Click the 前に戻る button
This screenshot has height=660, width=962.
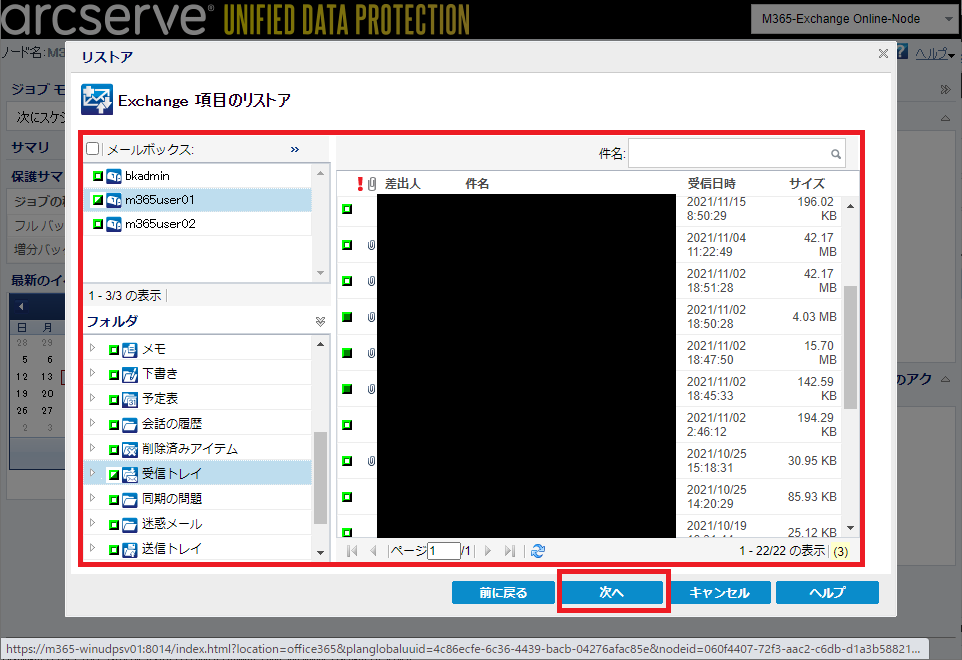503,593
